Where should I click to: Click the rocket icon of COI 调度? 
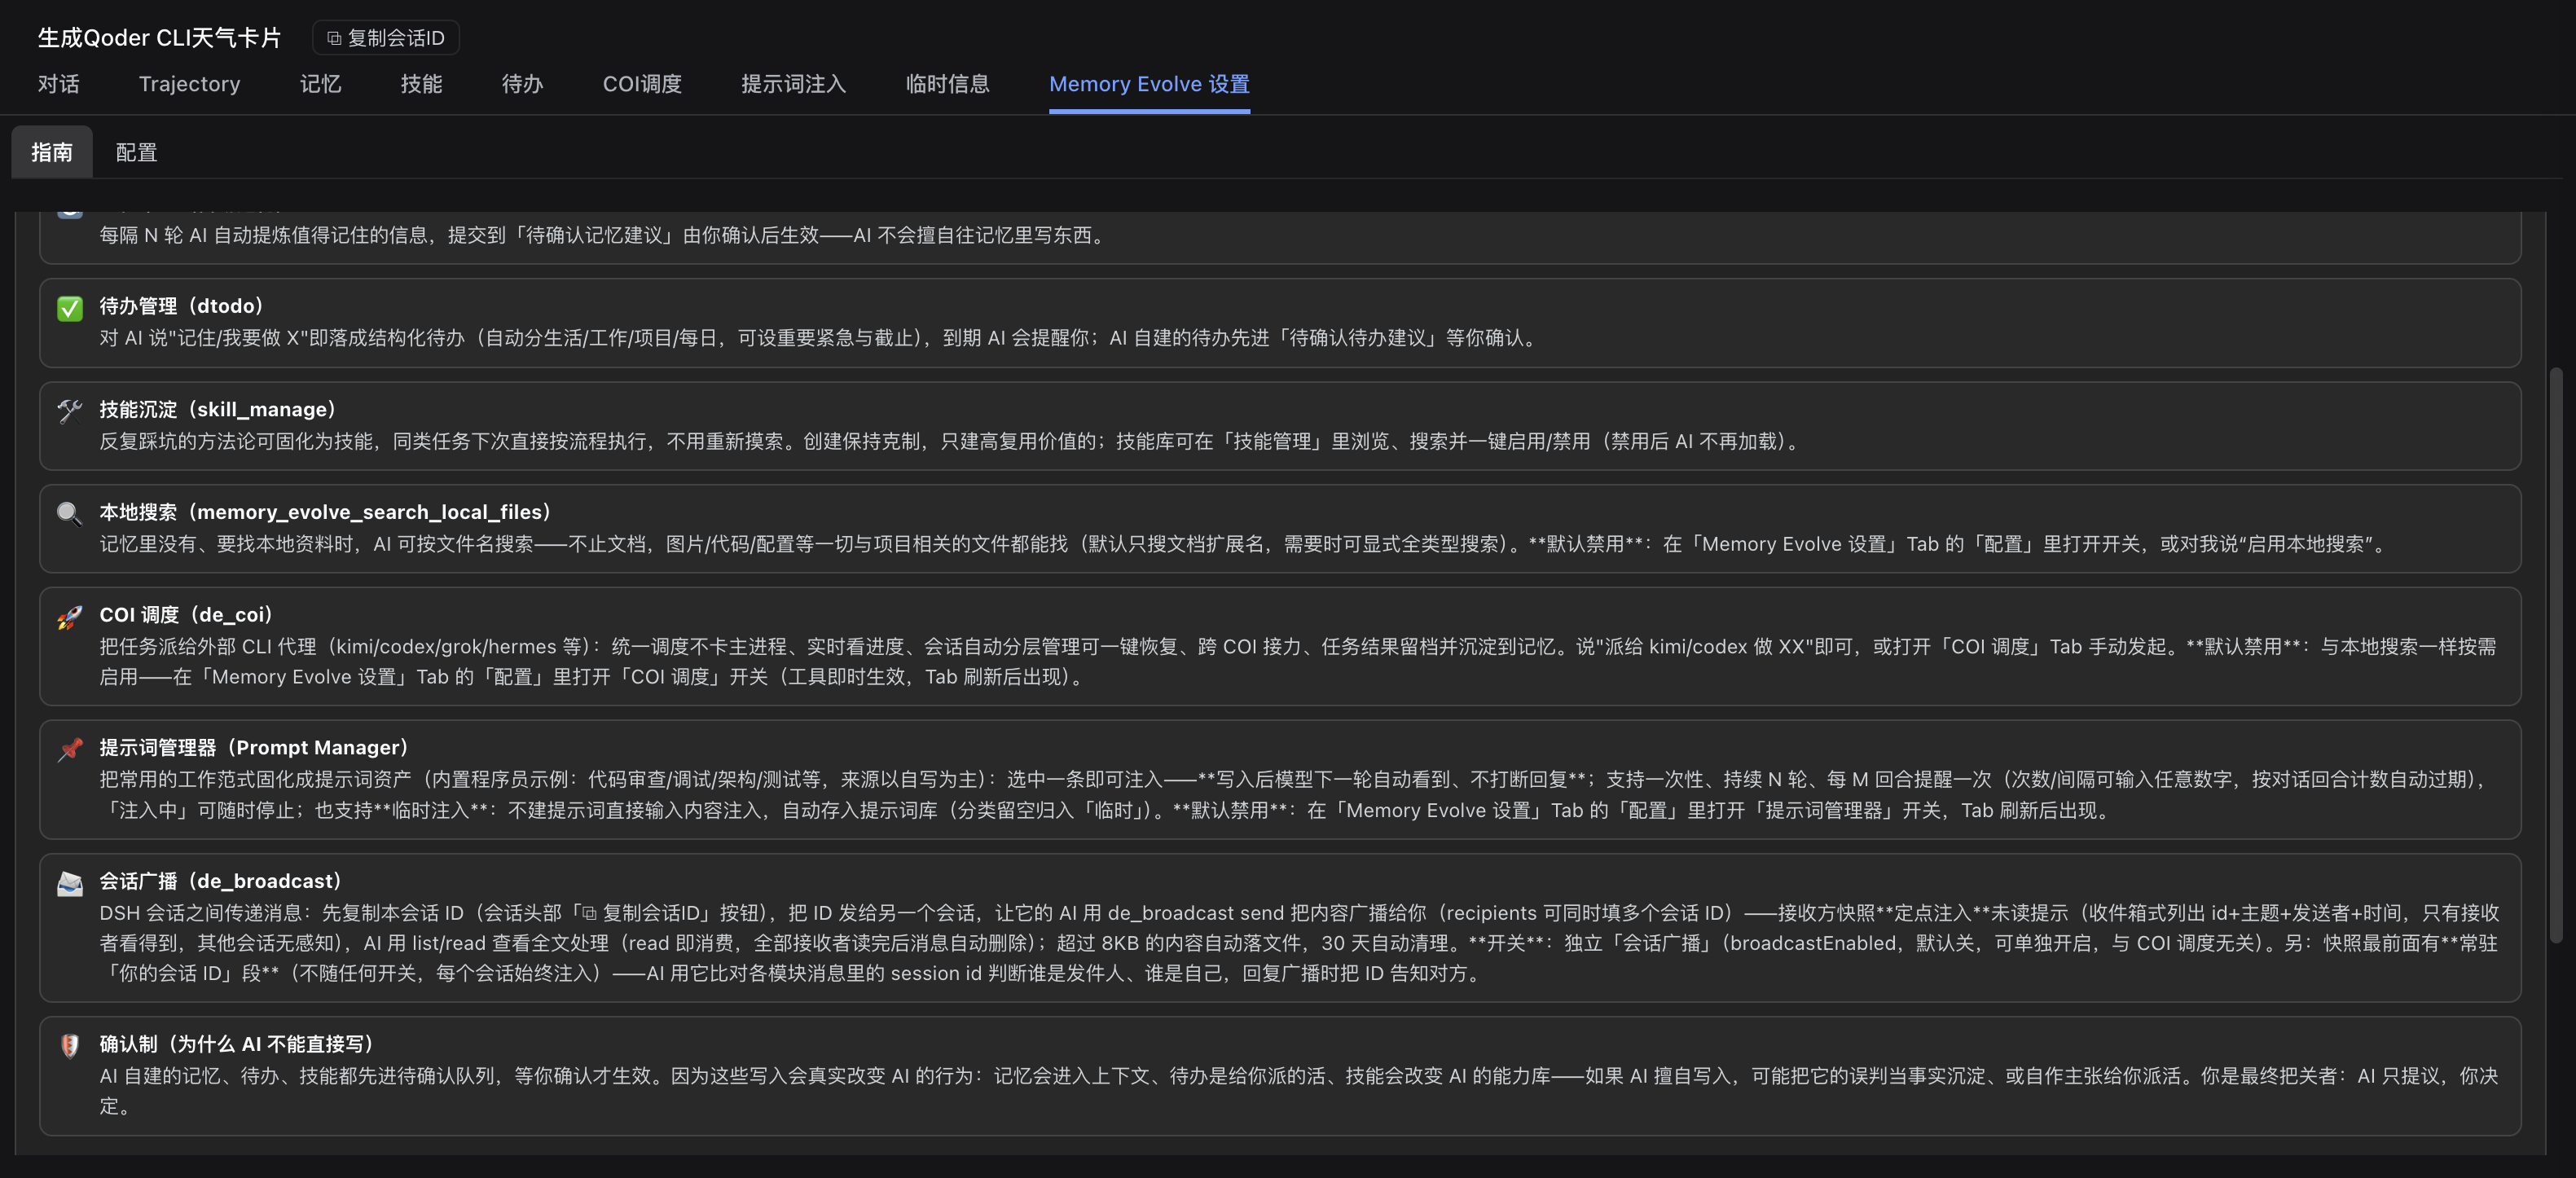coord(70,617)
